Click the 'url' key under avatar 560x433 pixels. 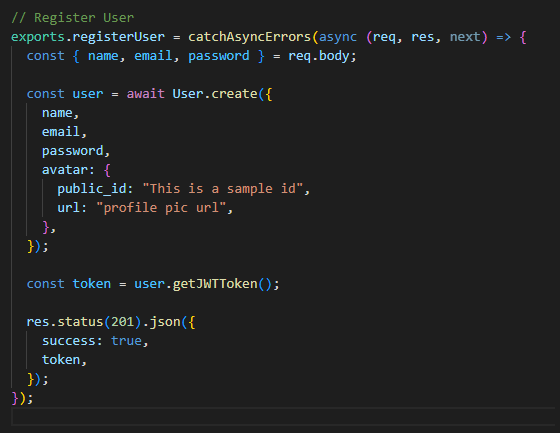[x=69, y=208]
